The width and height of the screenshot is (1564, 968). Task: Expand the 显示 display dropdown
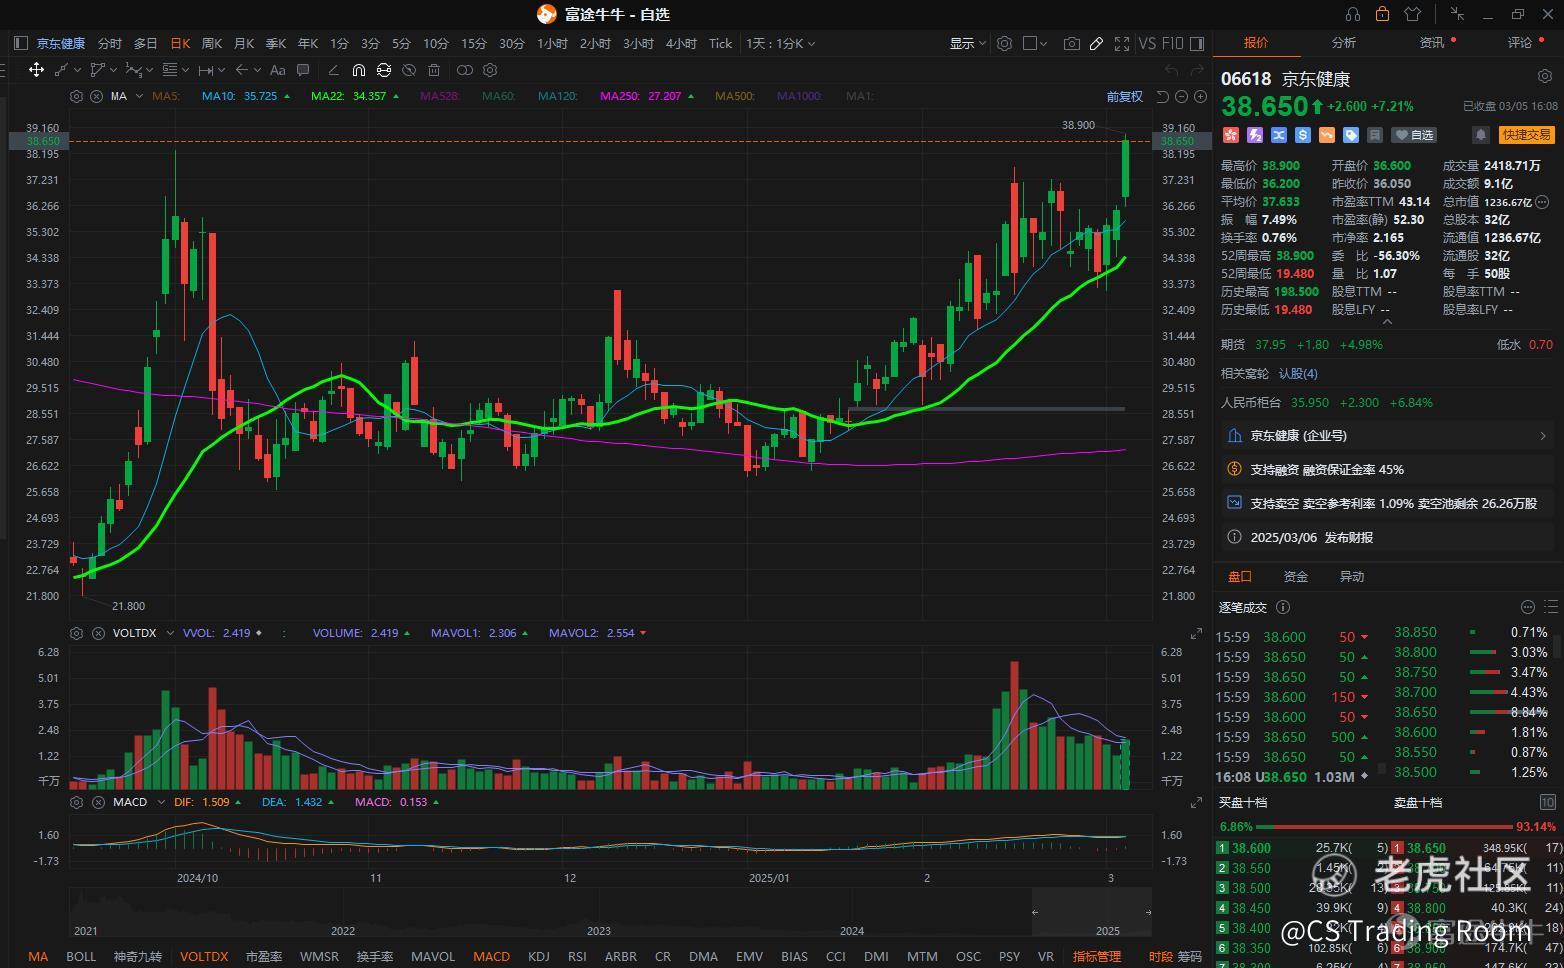967,44
